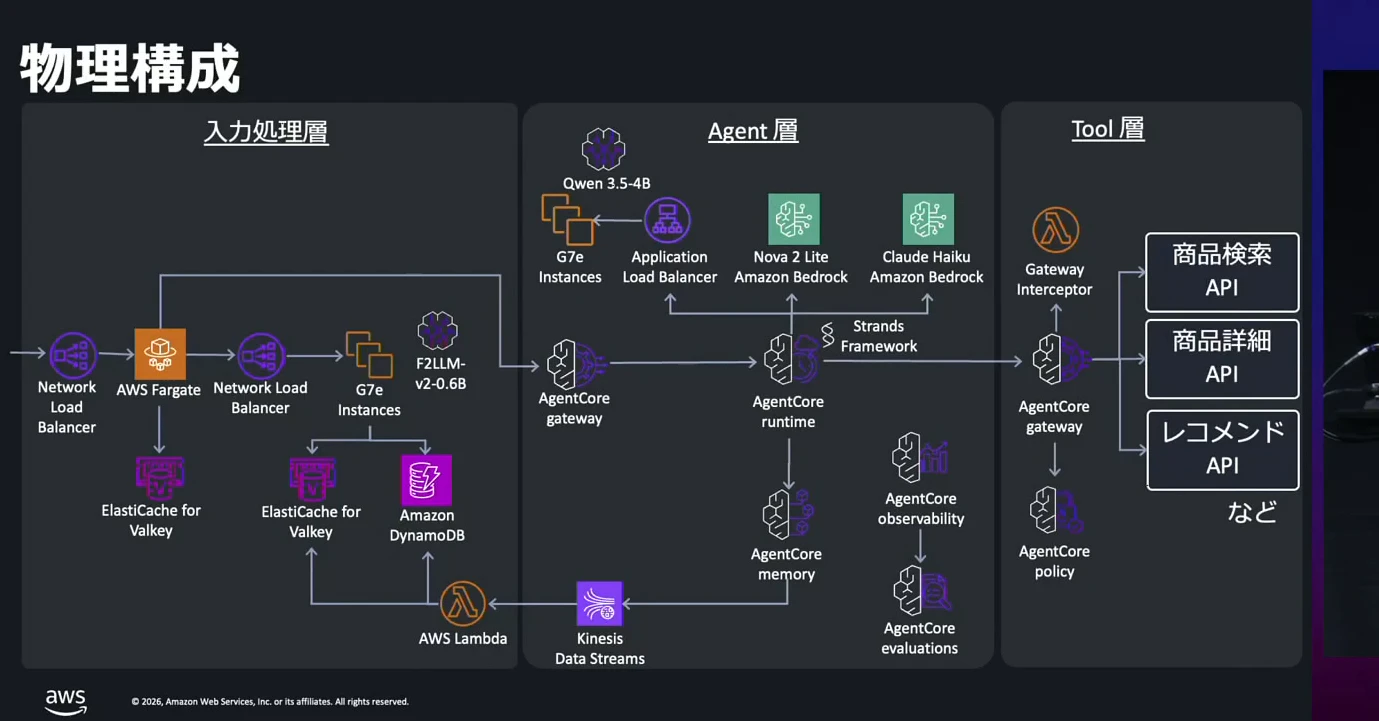Select 'Nova 2 Lite Amazon Bedrock' label
The height and width of the screenshot is (721, 1379).
tap(791, 267)
